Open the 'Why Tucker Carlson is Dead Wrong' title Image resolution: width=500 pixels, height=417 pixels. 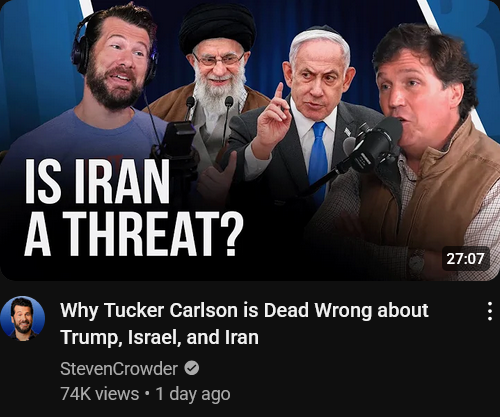[244, 310]
